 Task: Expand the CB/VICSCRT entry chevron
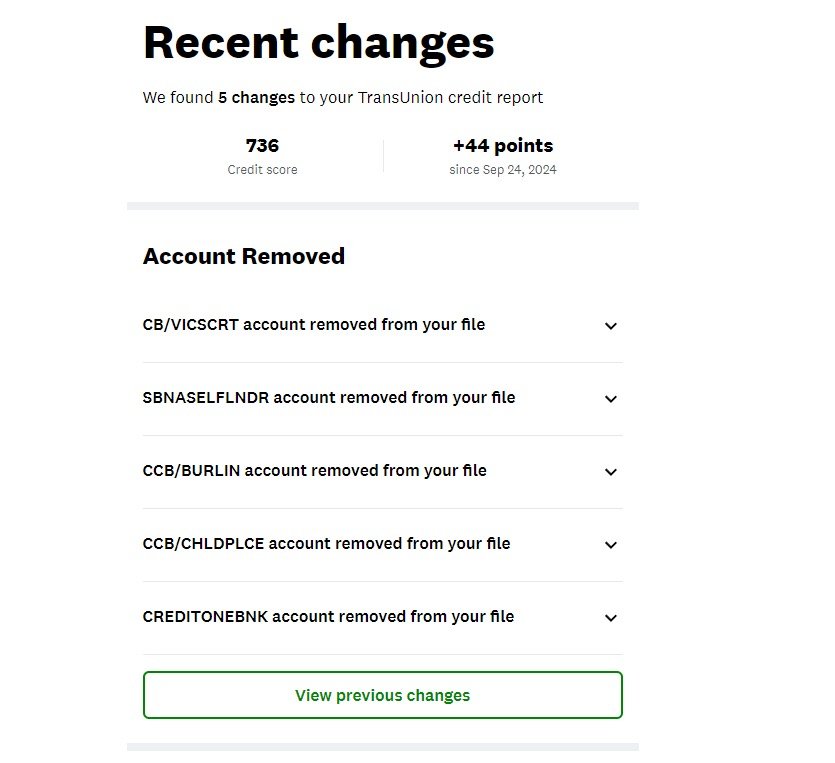pyautogui.click(x=611, y=326)
